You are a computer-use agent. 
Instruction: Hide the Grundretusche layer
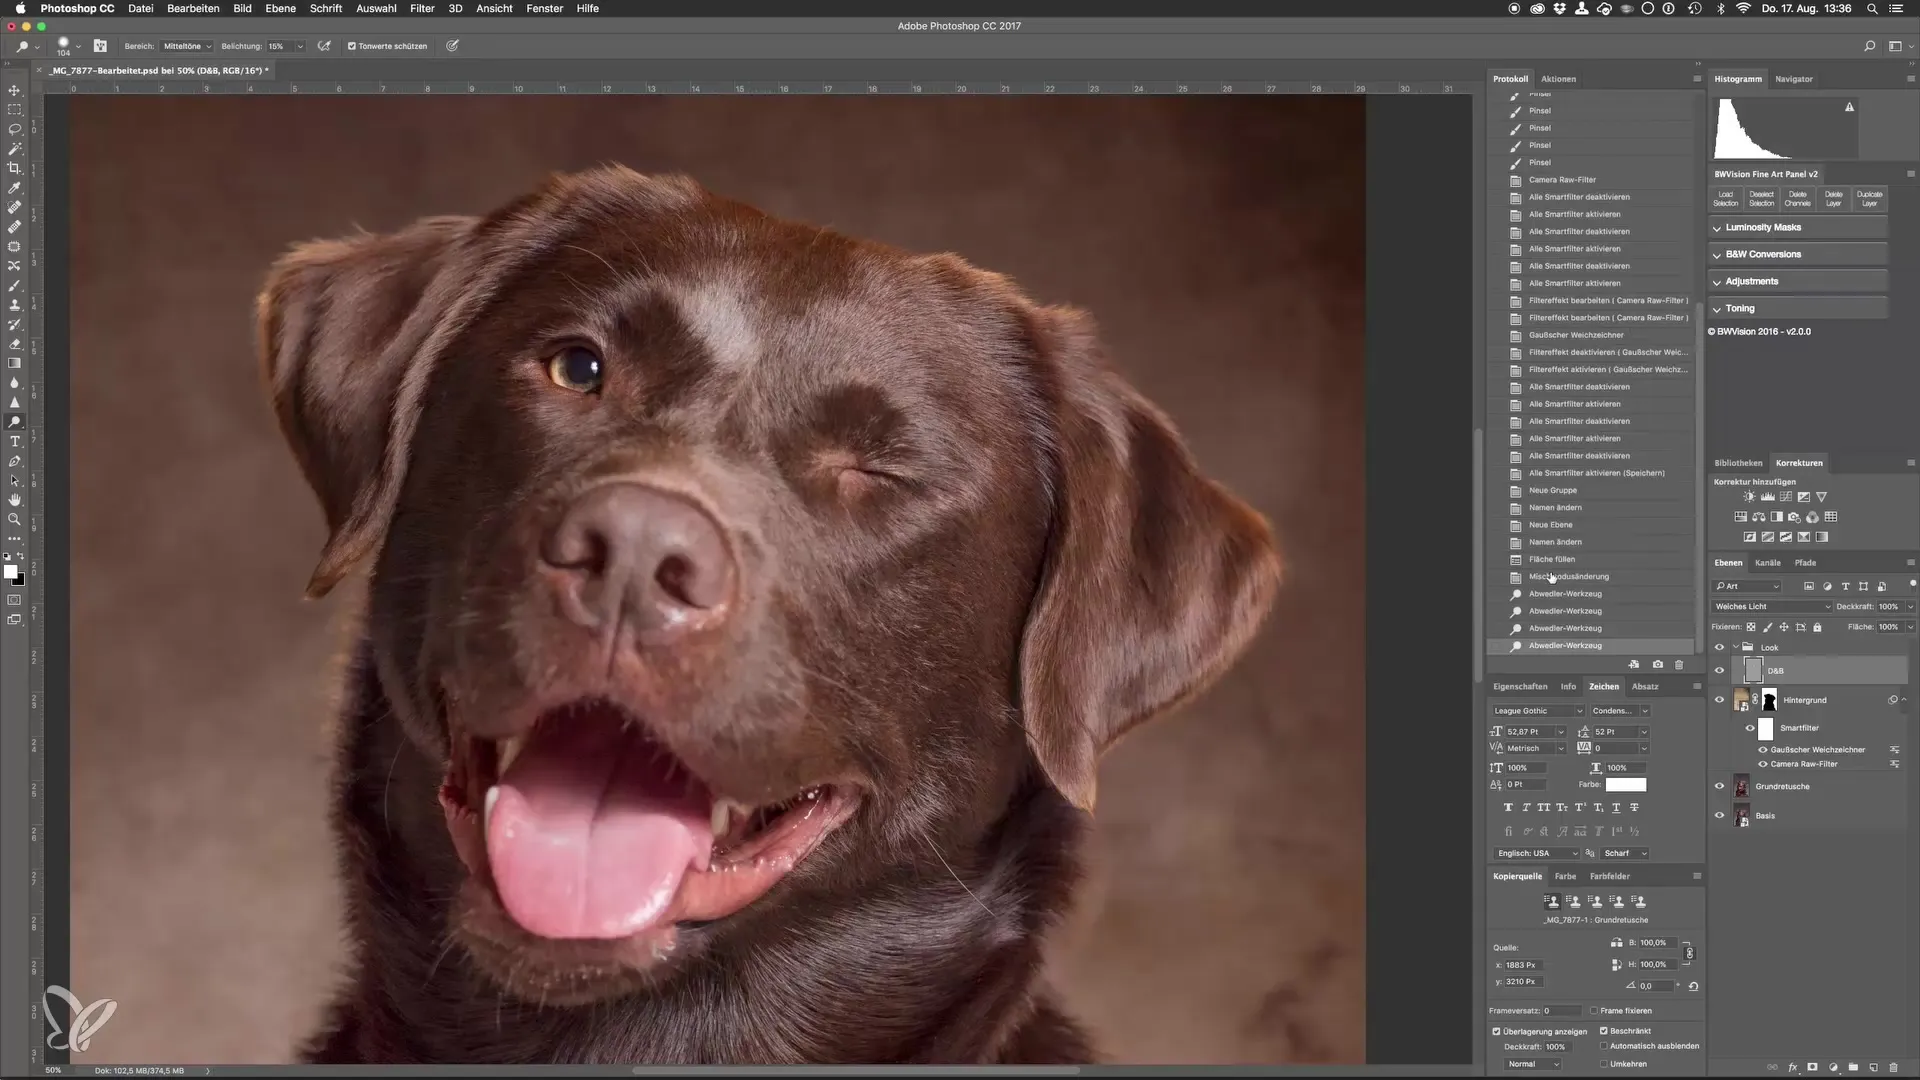click(1719, 786)
